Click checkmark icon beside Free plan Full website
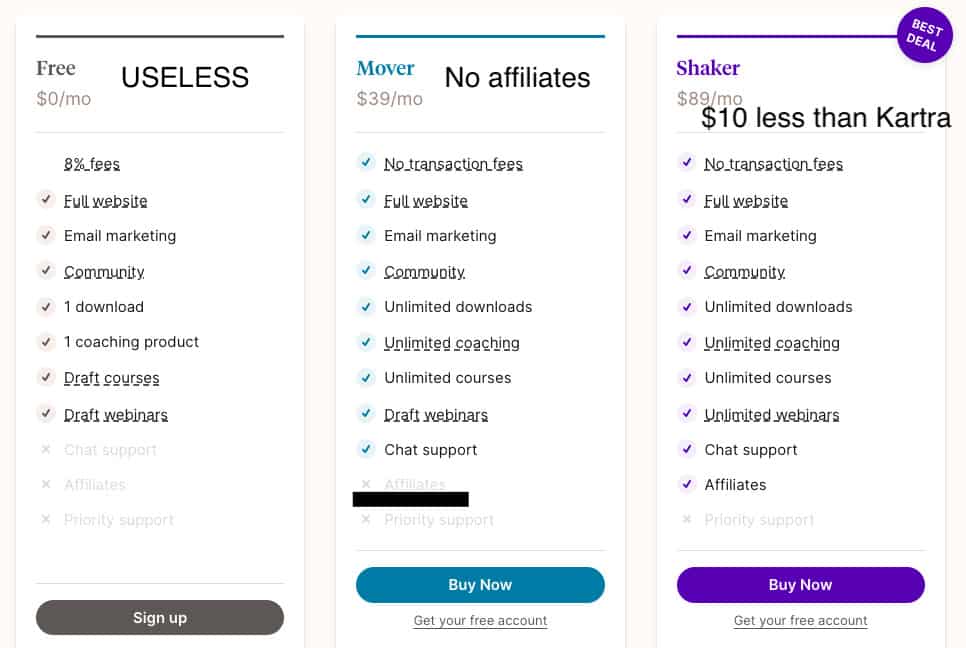 46,200
